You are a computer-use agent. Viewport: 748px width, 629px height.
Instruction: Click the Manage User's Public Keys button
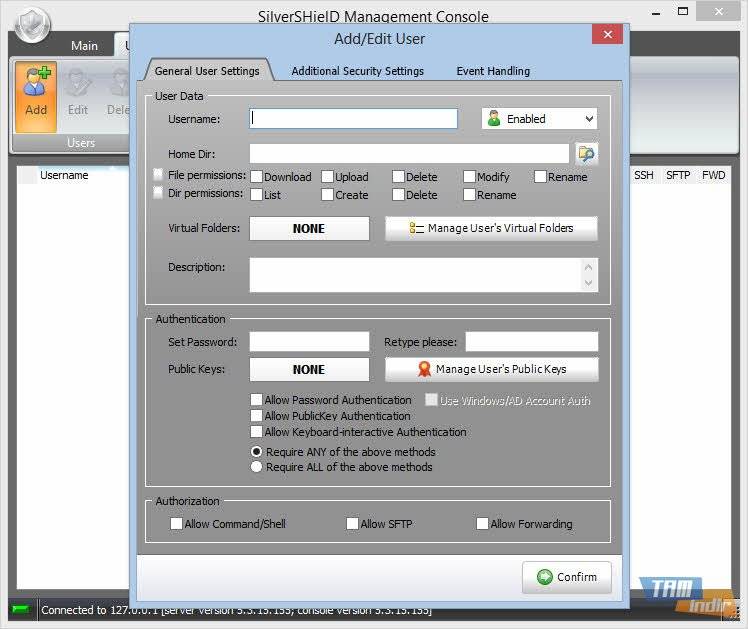coord(491,369)
